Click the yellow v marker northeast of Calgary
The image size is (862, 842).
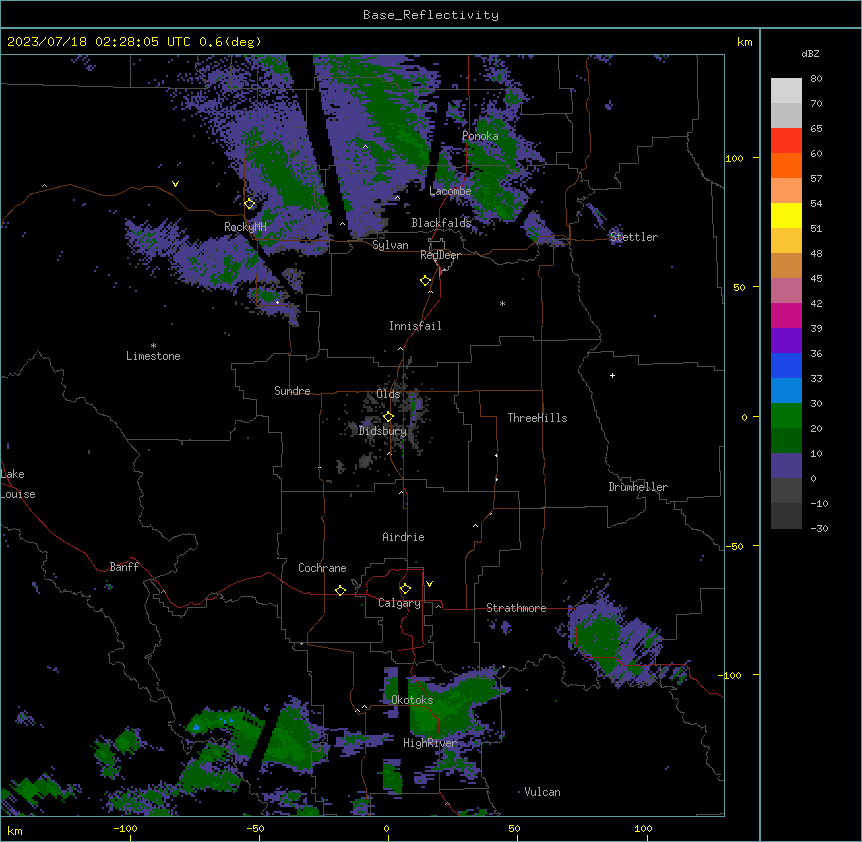pos(429,584)
